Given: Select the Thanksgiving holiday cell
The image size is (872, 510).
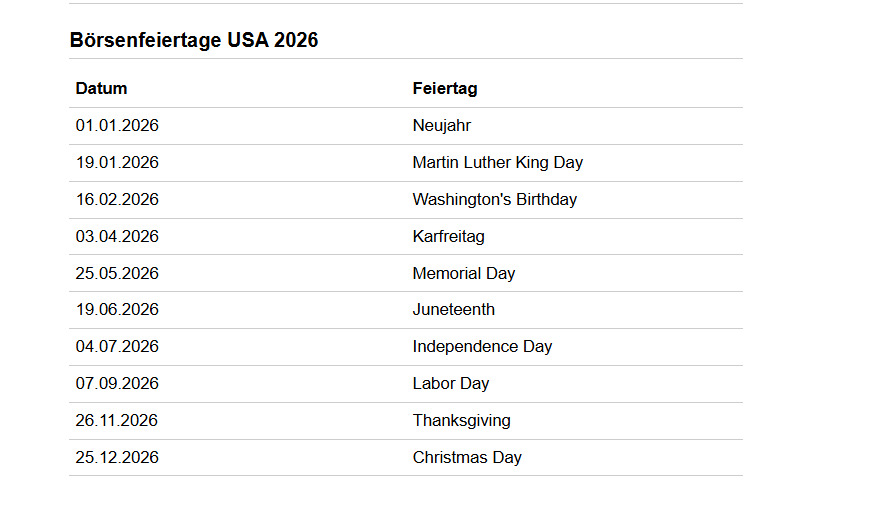Looking at the screenshot, I should 462,420.
